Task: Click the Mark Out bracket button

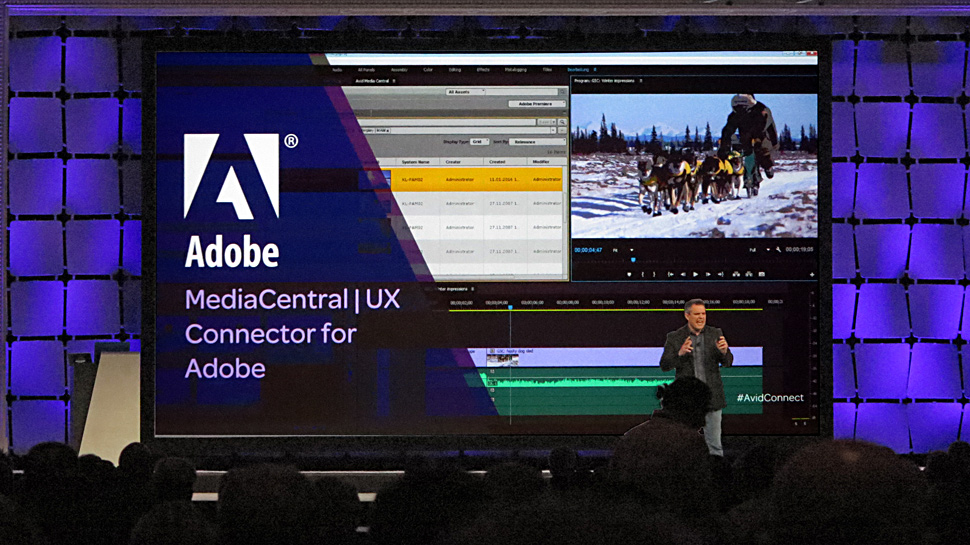Action: pyautogui.click(x=654, y=274)
